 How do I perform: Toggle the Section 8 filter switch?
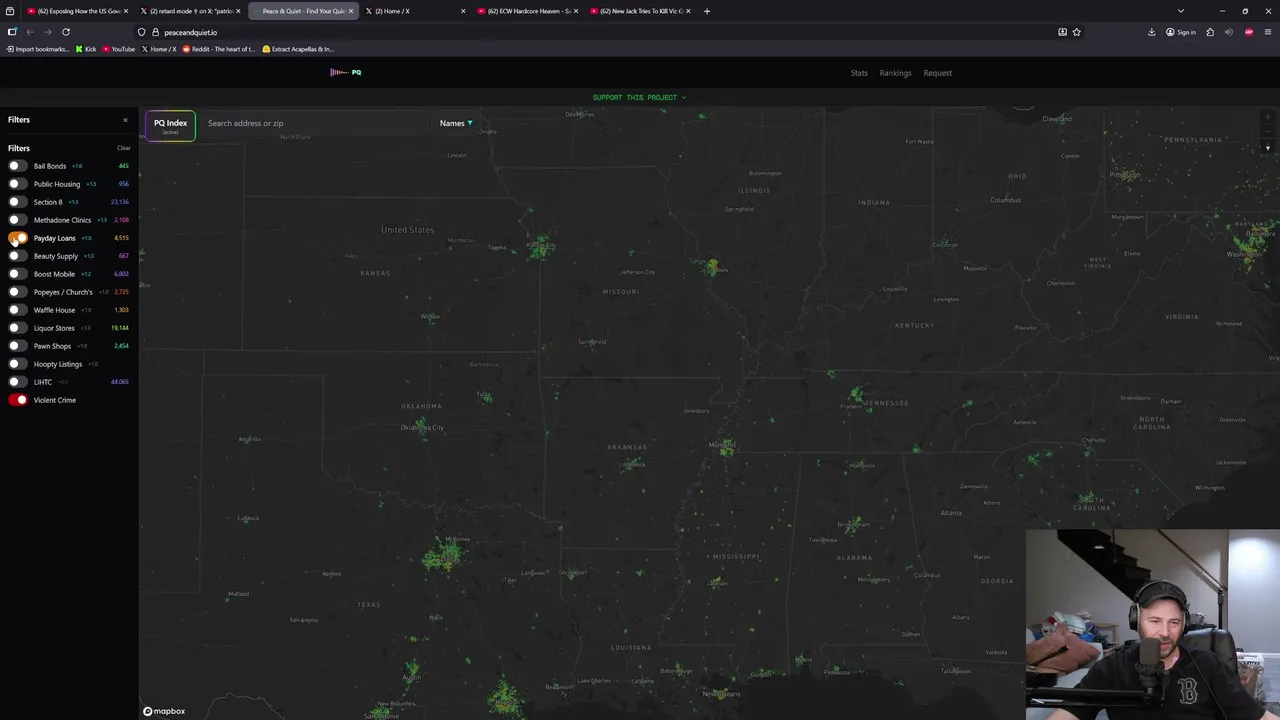coord(17,202)
